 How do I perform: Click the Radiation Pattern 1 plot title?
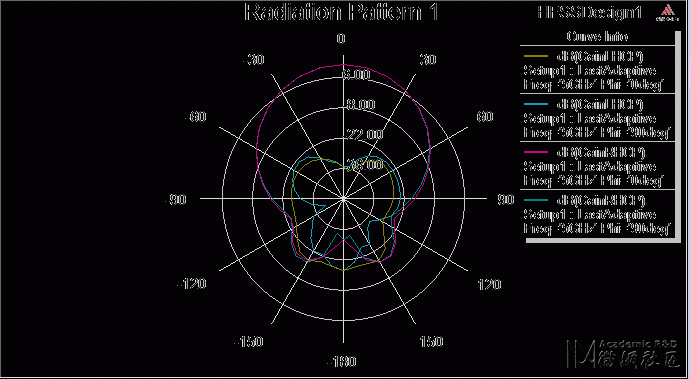pos(341,12)
